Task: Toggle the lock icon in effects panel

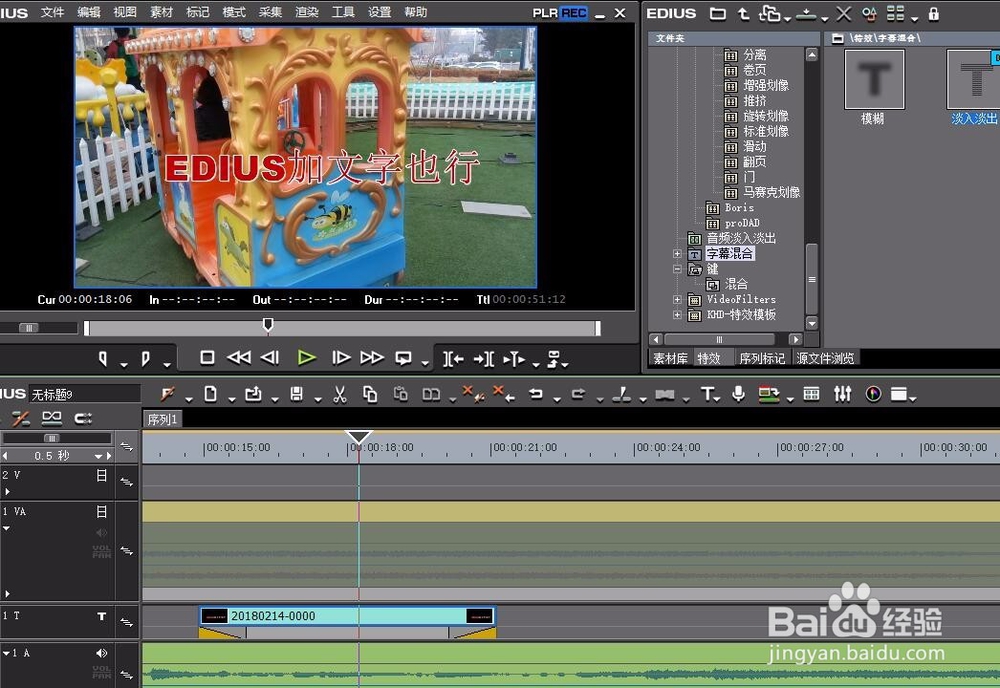Action: click(934, 13)
